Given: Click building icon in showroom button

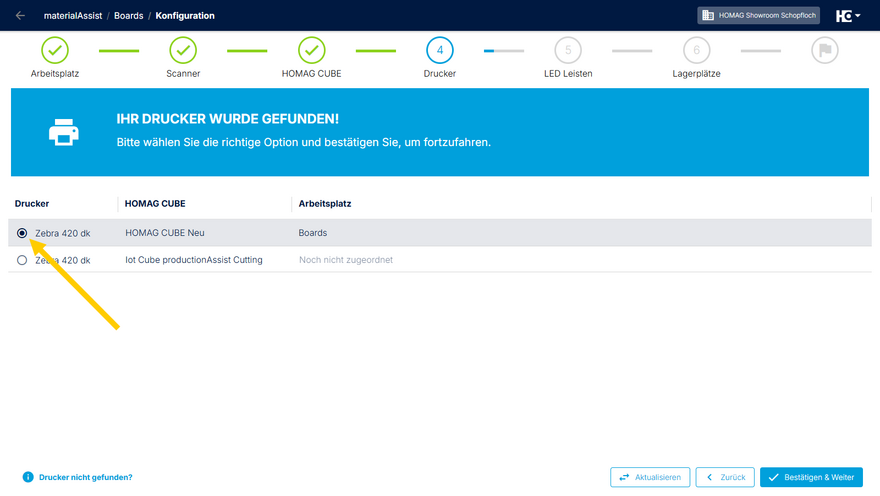Looking at the screenshot, I should click(708, 16).
